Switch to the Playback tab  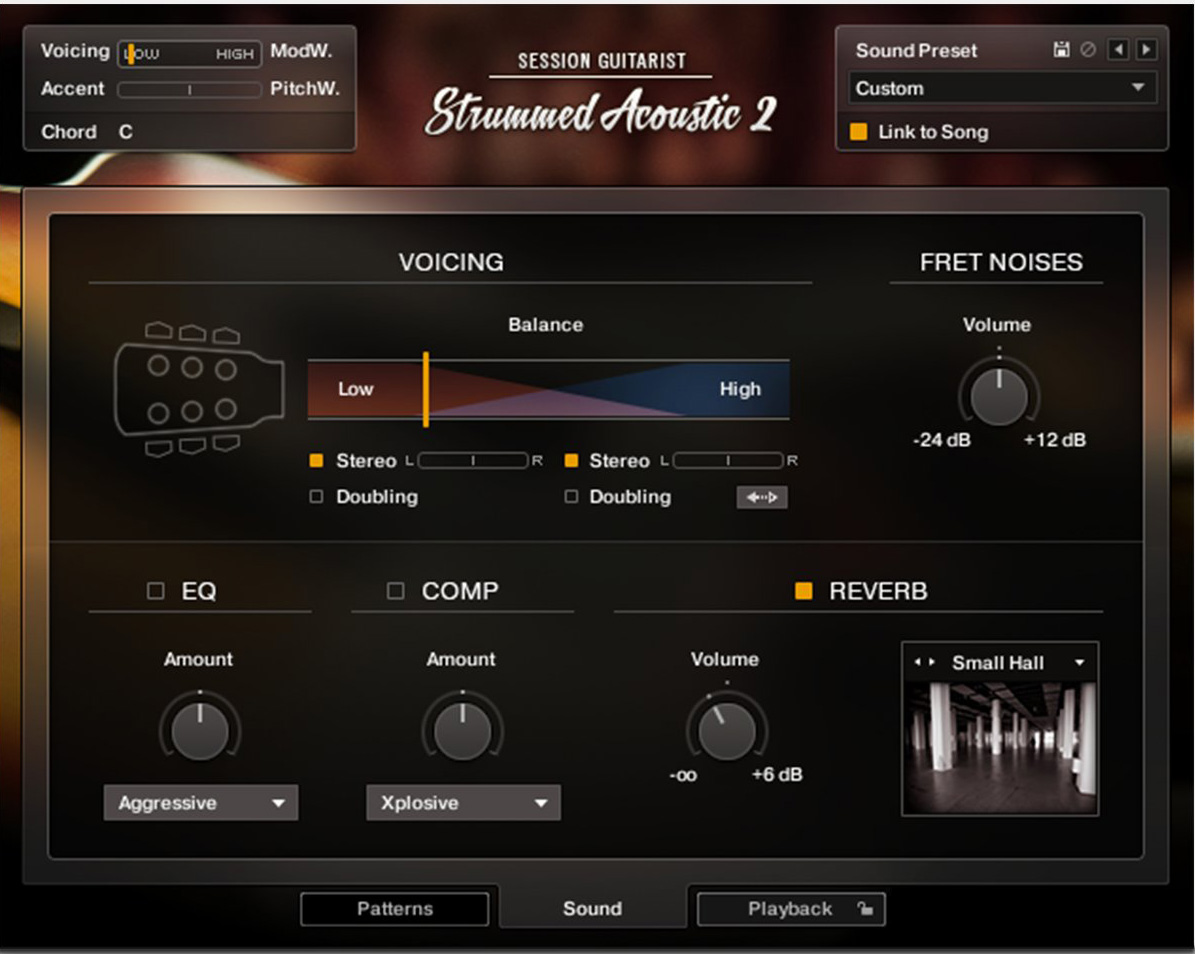790,908
